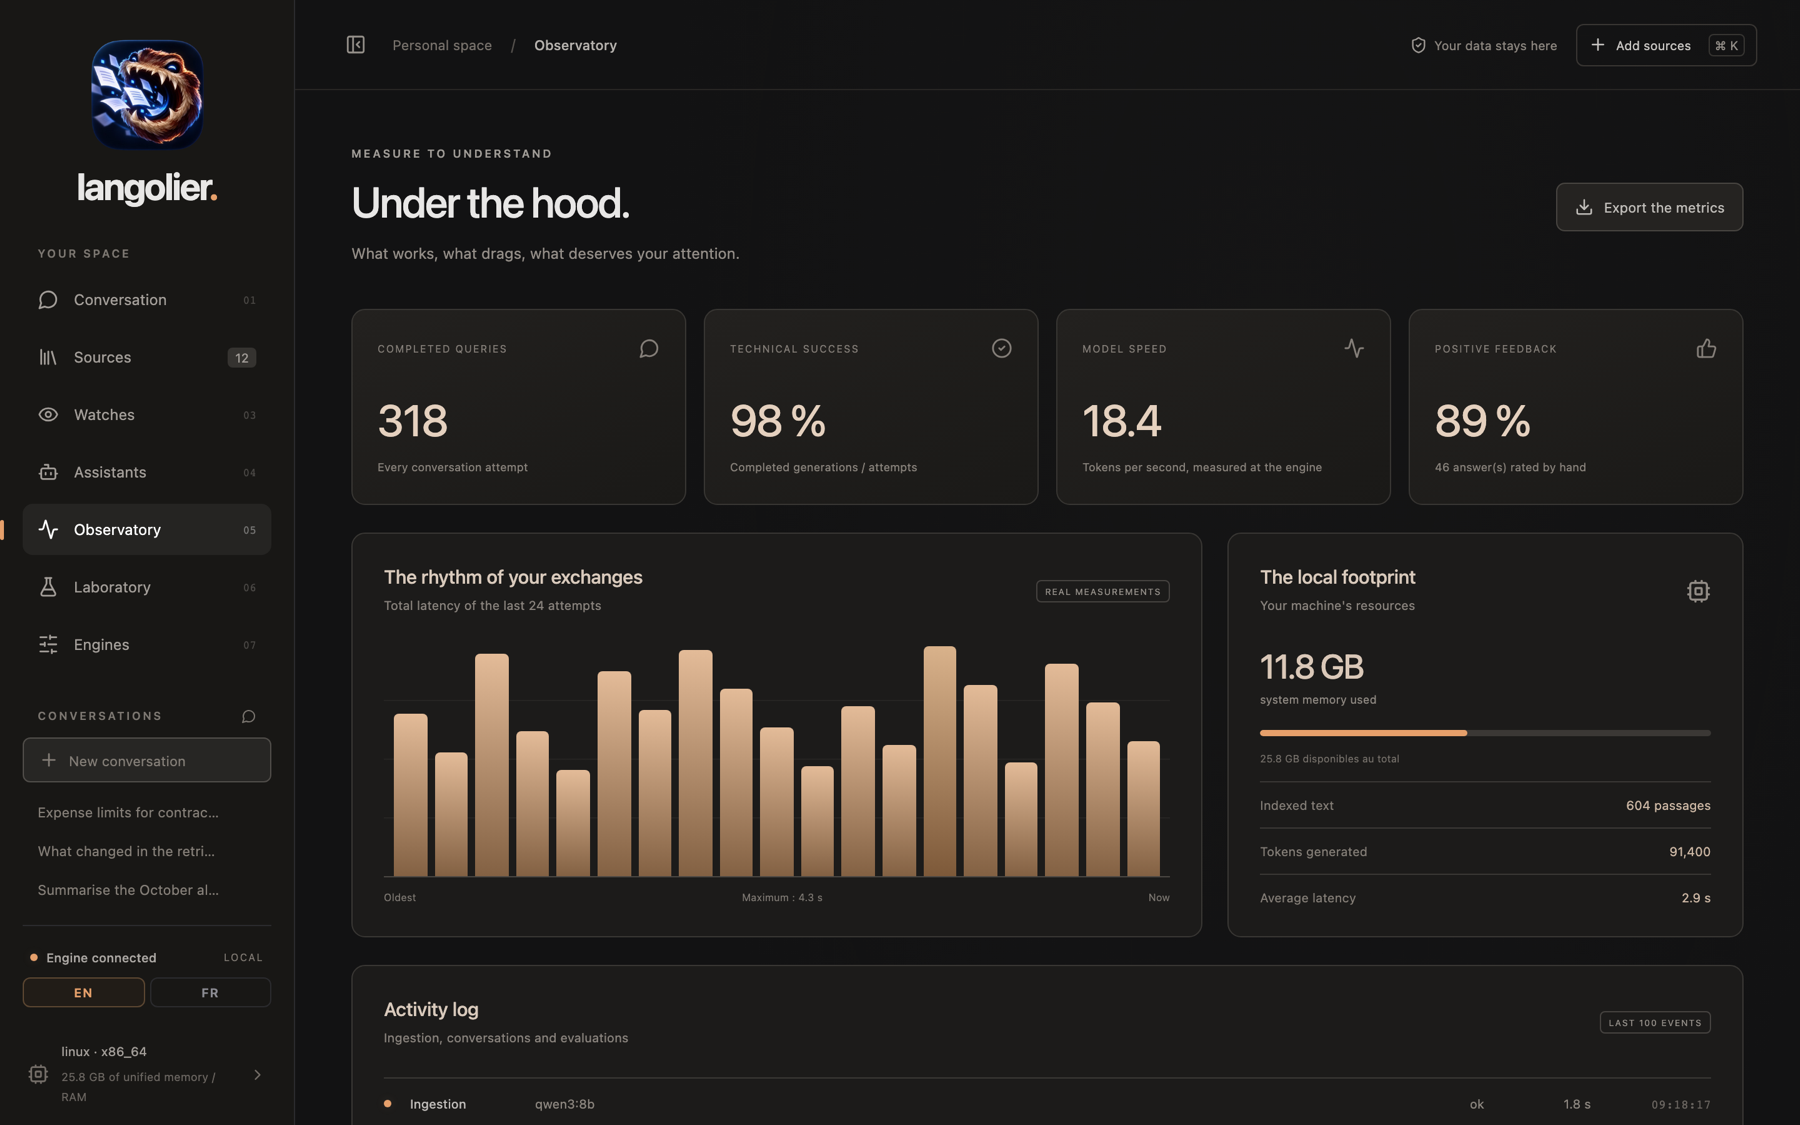This screenshot has height=1125, width=1800.
Task: Click the Add sources button
Action: 1666,45
